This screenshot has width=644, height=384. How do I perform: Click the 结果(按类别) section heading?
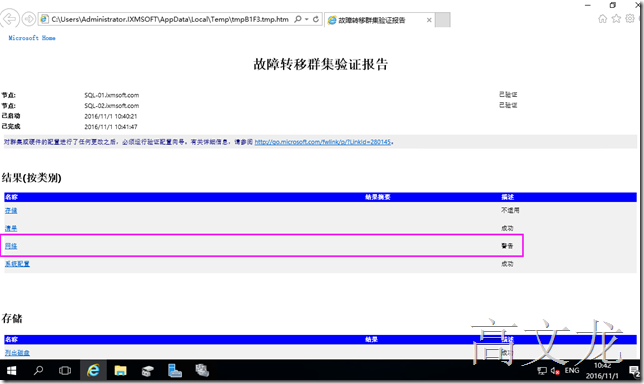[x=32, y=178]
